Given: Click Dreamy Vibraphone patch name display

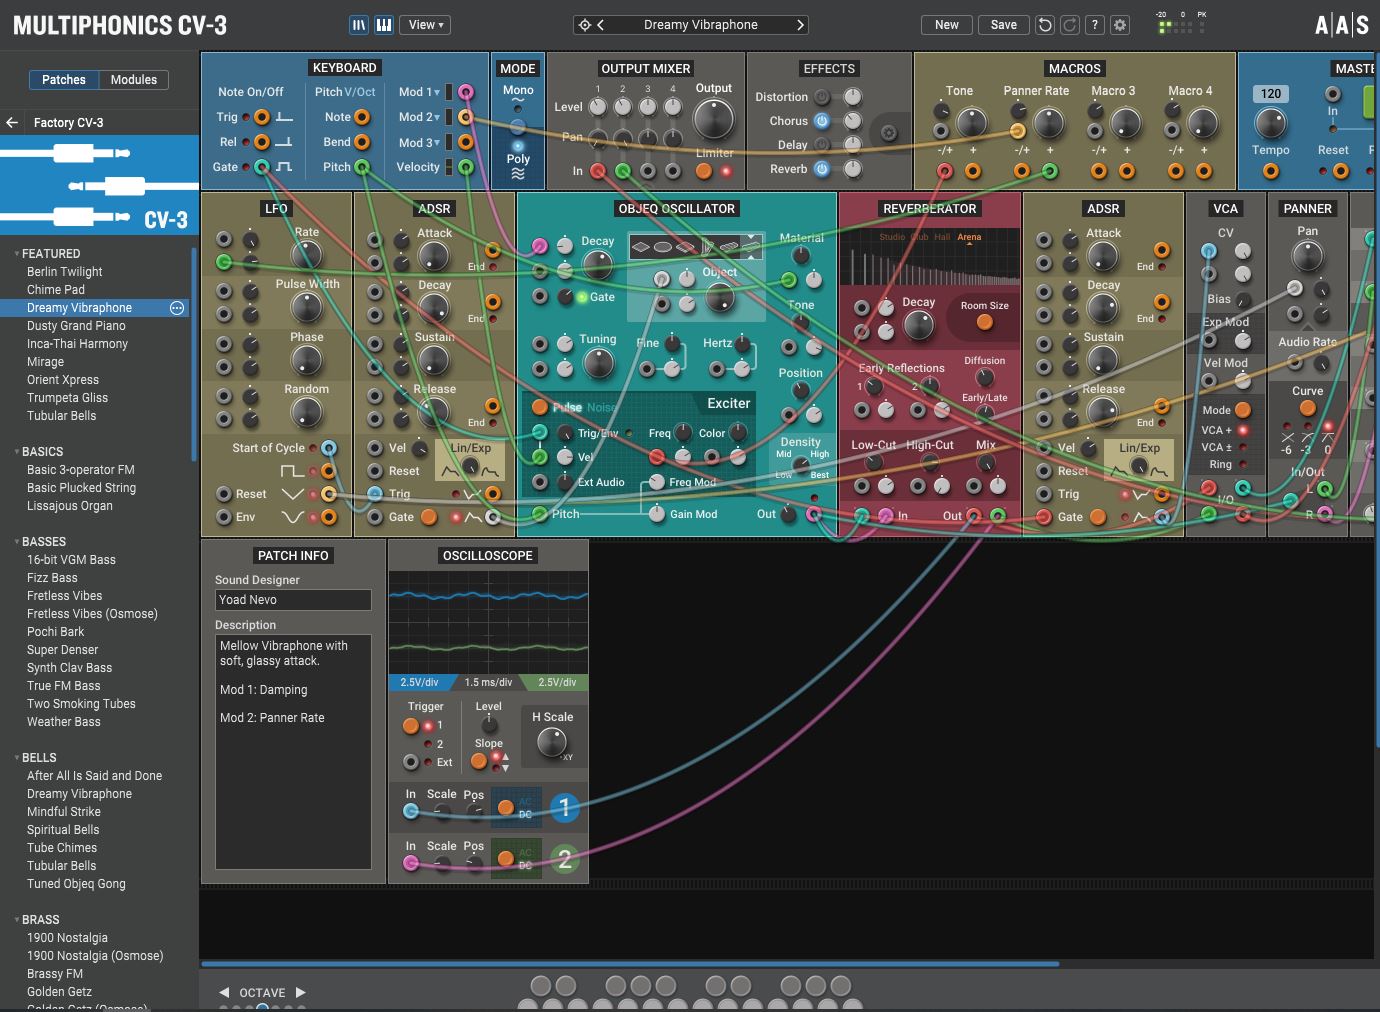Looking at the screenshot, I should [700, 25].
